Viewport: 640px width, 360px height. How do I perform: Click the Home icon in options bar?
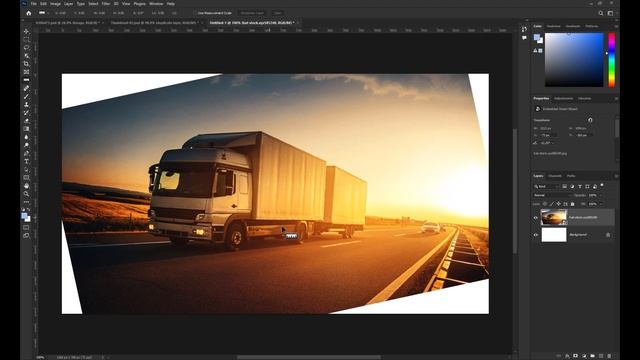[x=29, y=13]
